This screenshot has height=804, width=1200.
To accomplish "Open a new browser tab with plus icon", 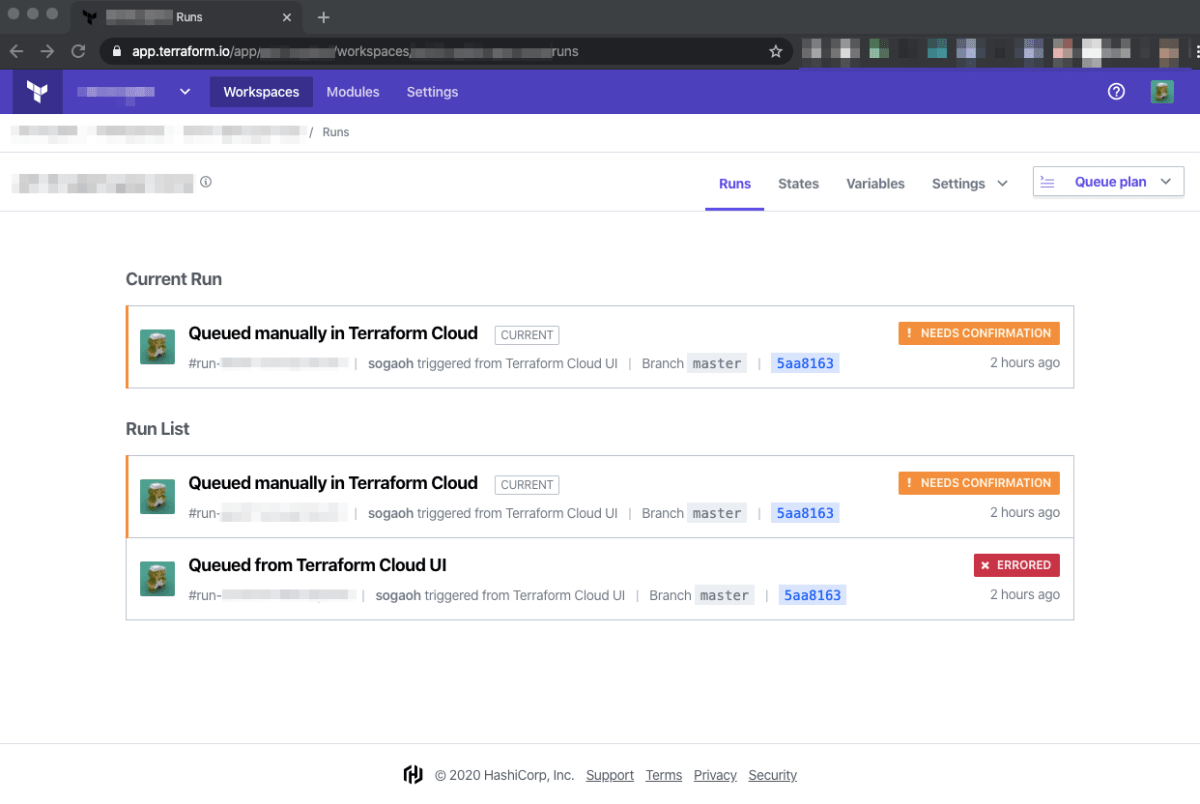I will 323,17.
